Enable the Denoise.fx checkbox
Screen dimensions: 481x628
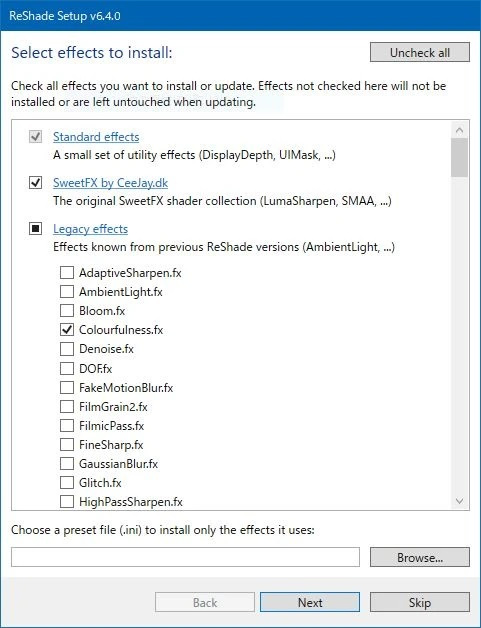tap(67, 349)
